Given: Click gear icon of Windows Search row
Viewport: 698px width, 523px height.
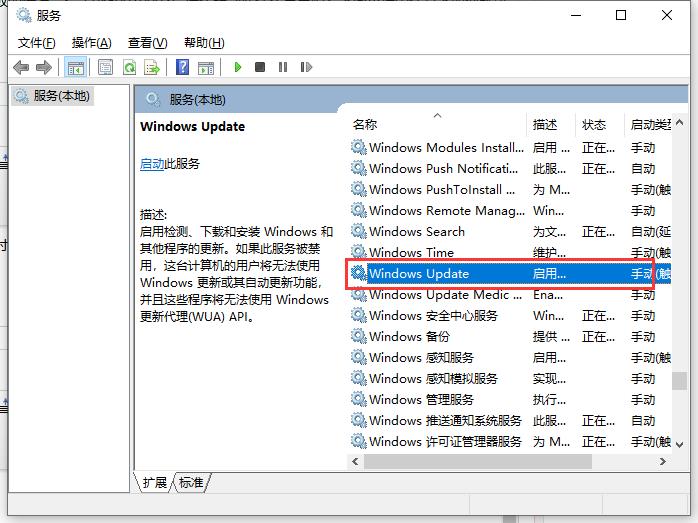Looking at the screenshot, I should coord(359,231).
